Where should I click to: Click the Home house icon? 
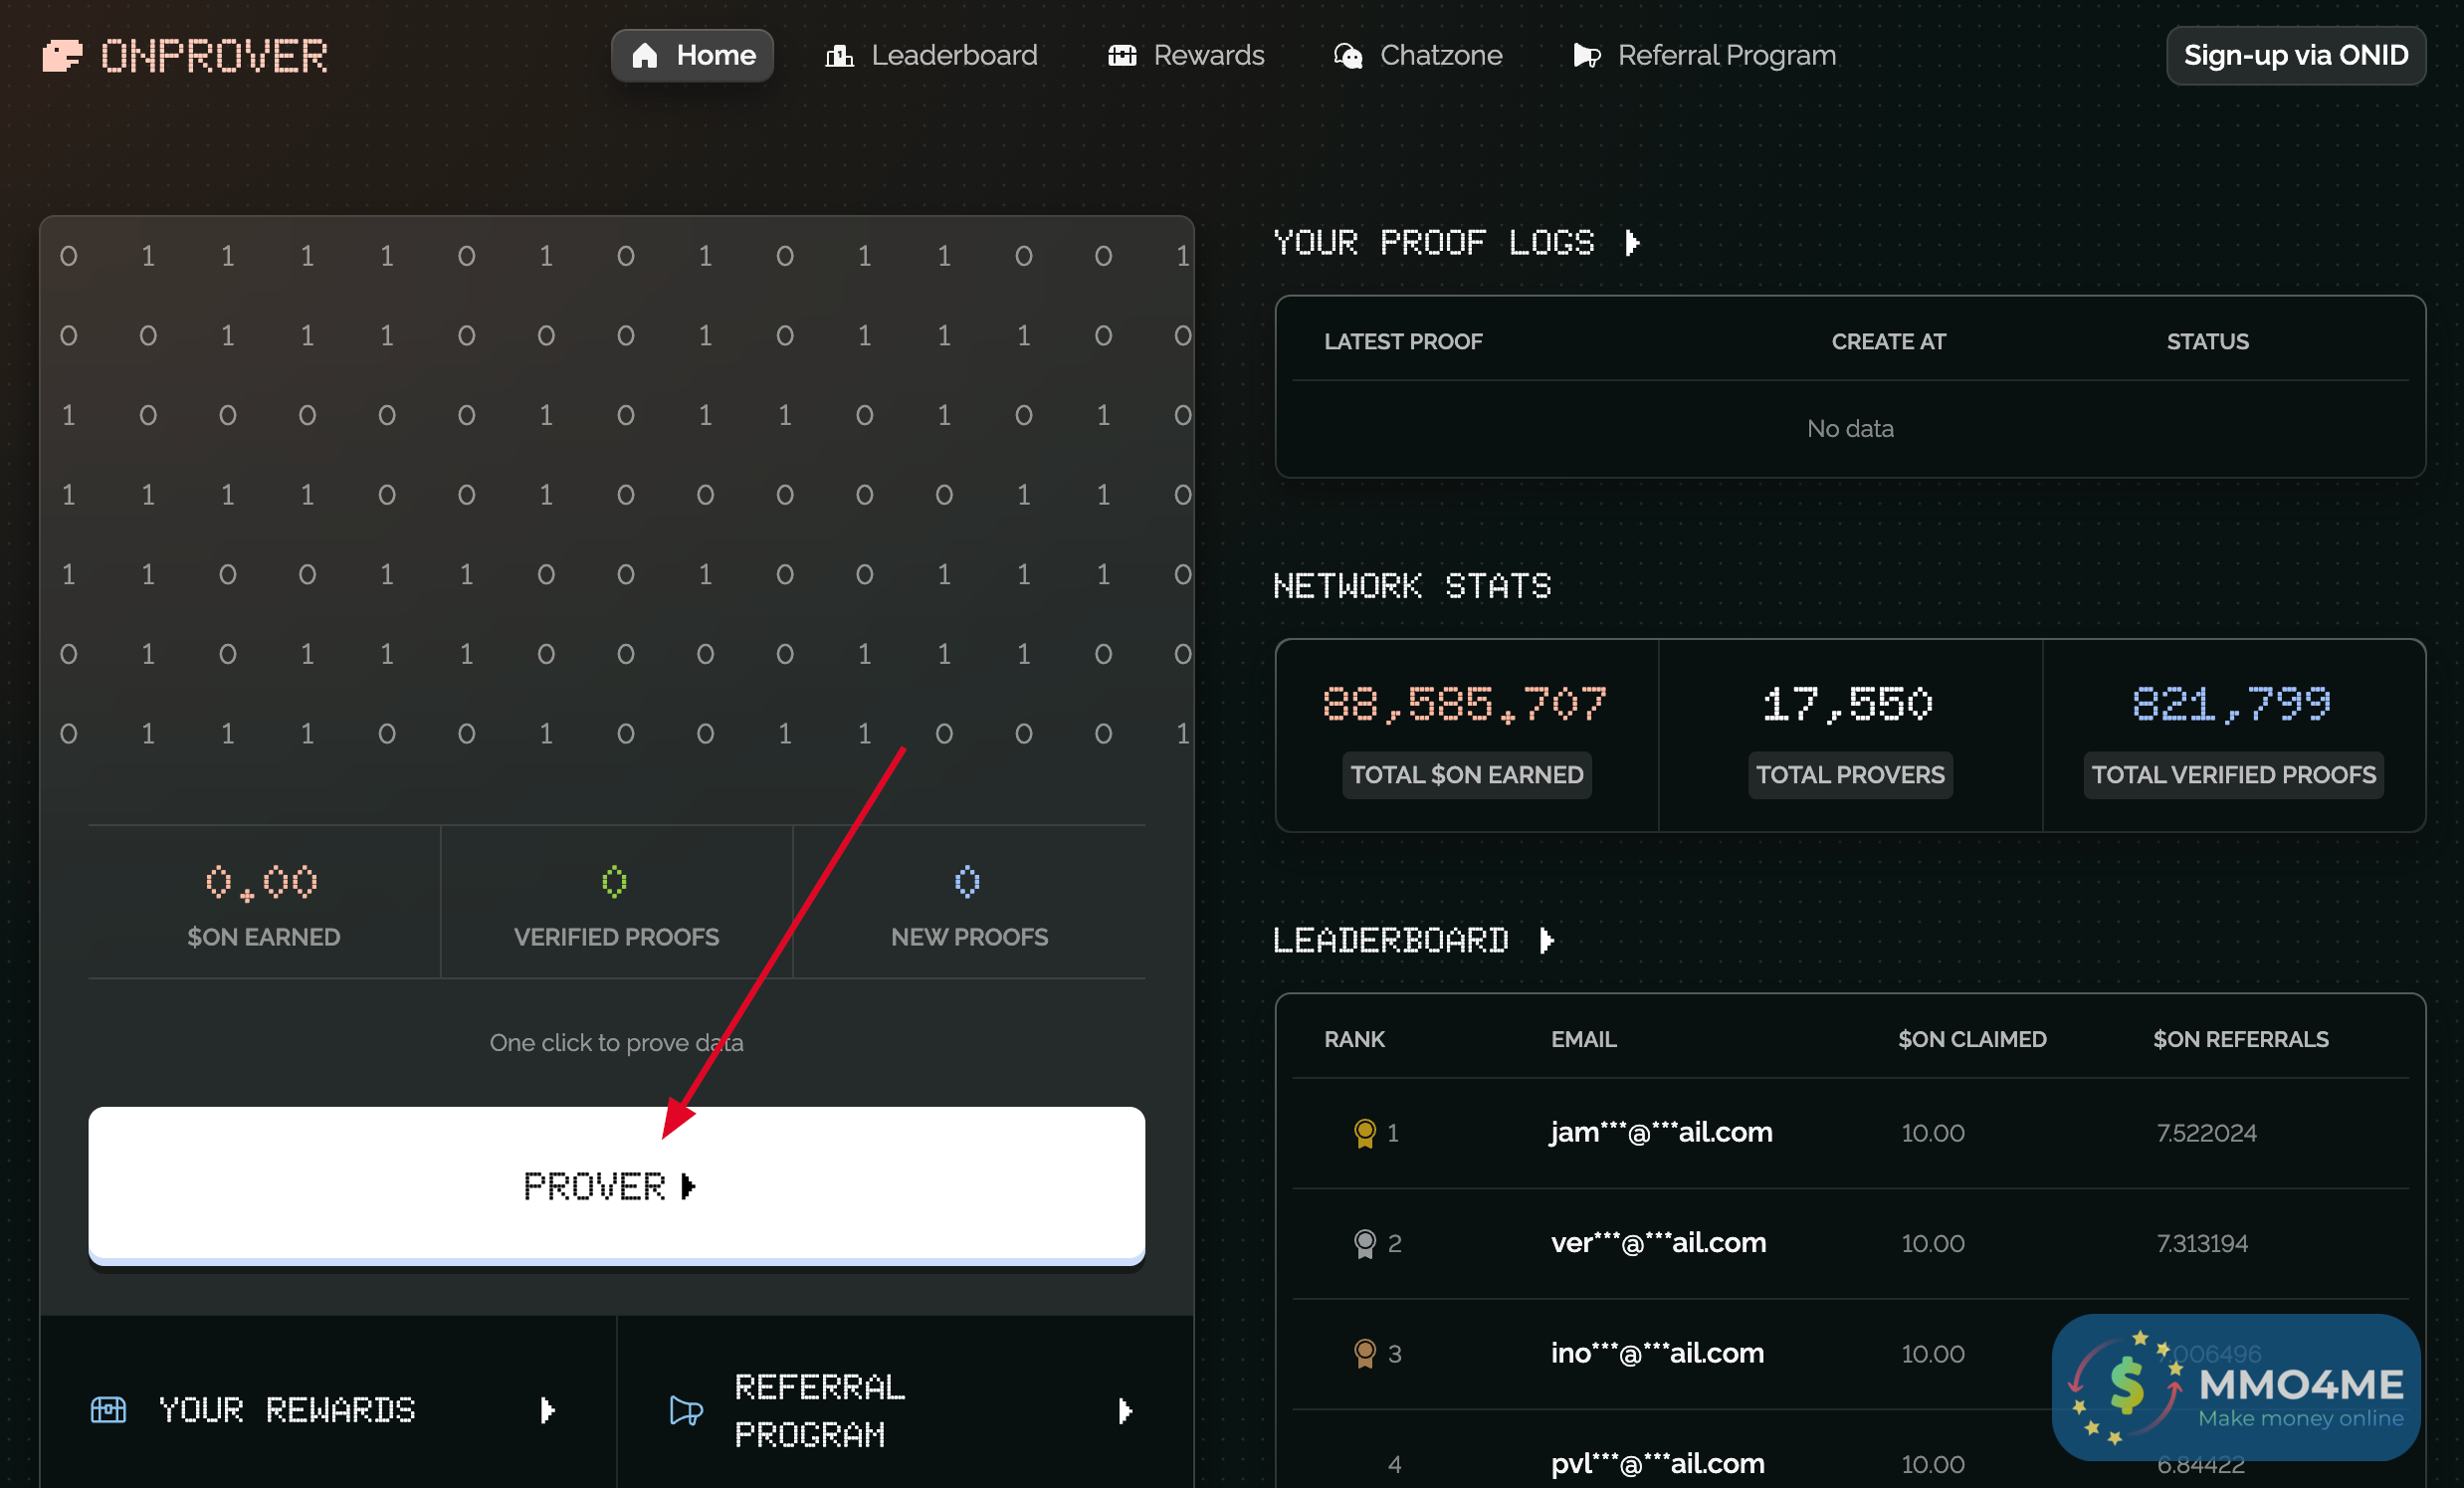[645, 56]
